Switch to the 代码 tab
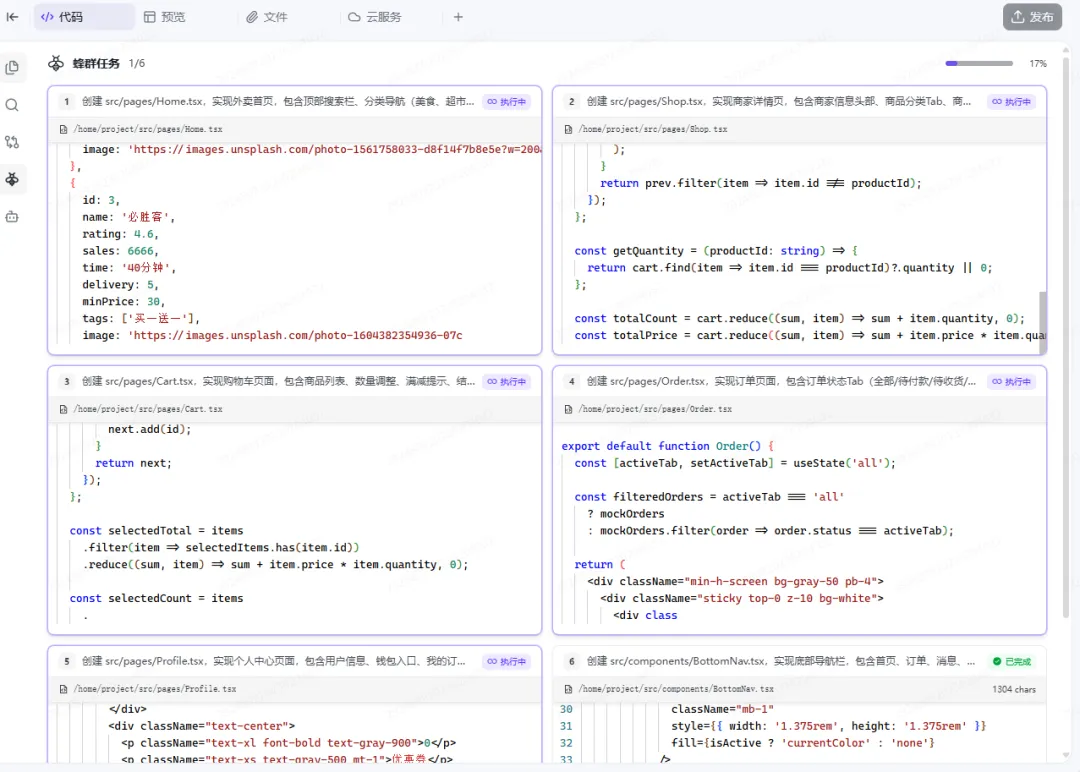This screenshot has height=772, width=1080. pos(83,17)
